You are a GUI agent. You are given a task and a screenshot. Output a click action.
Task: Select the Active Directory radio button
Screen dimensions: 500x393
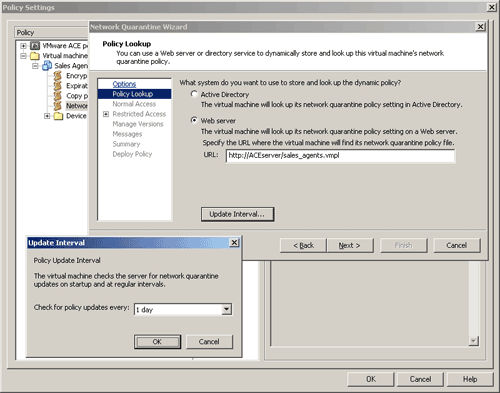point(194,94)
